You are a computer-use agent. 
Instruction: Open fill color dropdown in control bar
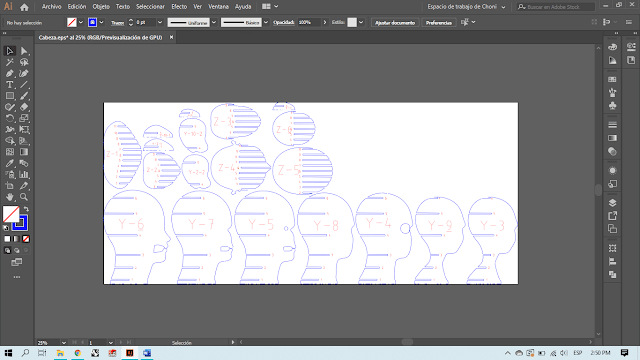(81, 22)
